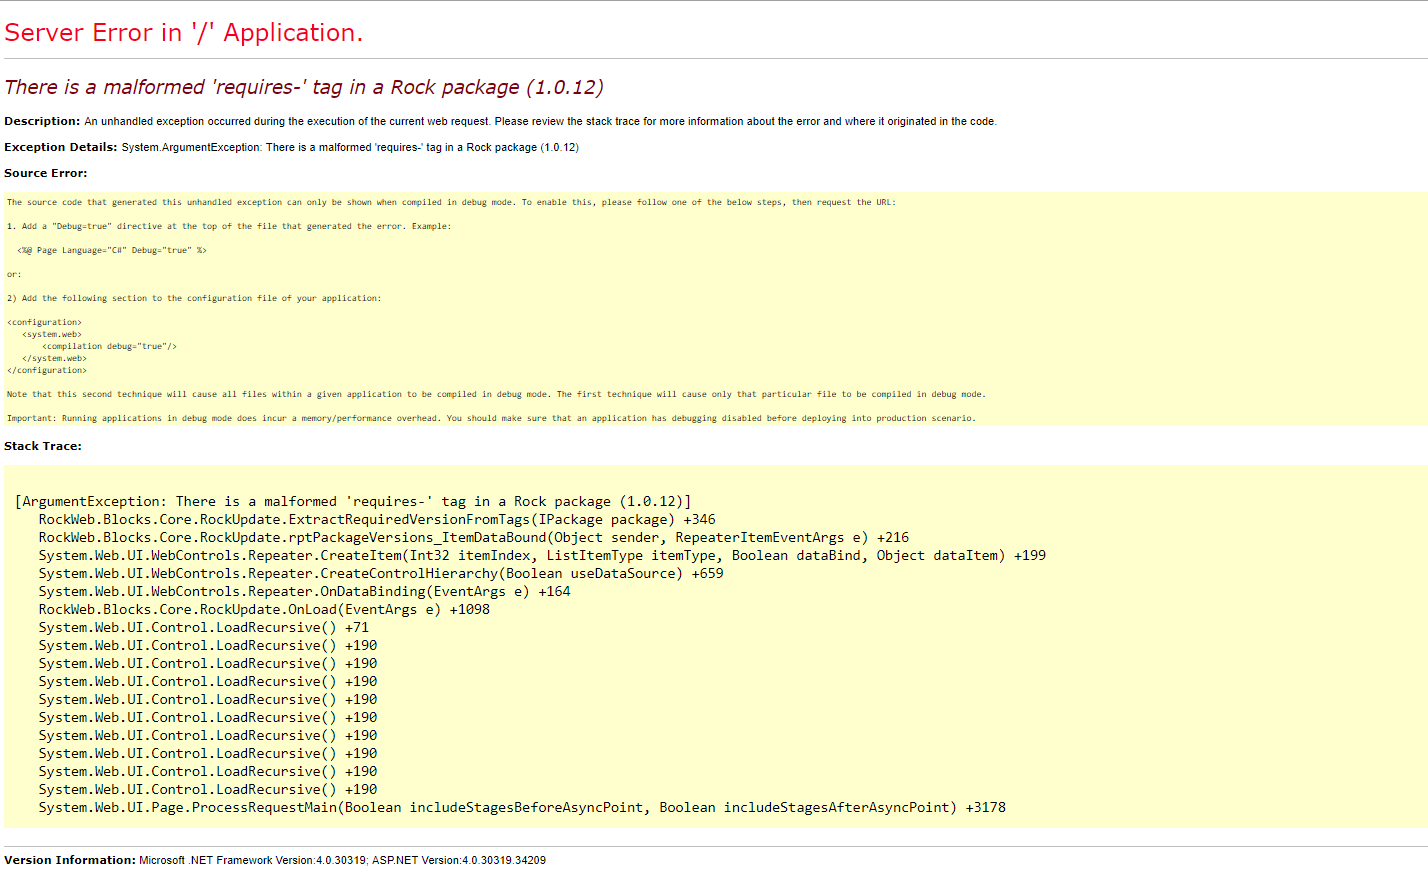Click the bracketed ArgumentException line in stack trace
1428x889 pixels.
[x=353, y=502]
